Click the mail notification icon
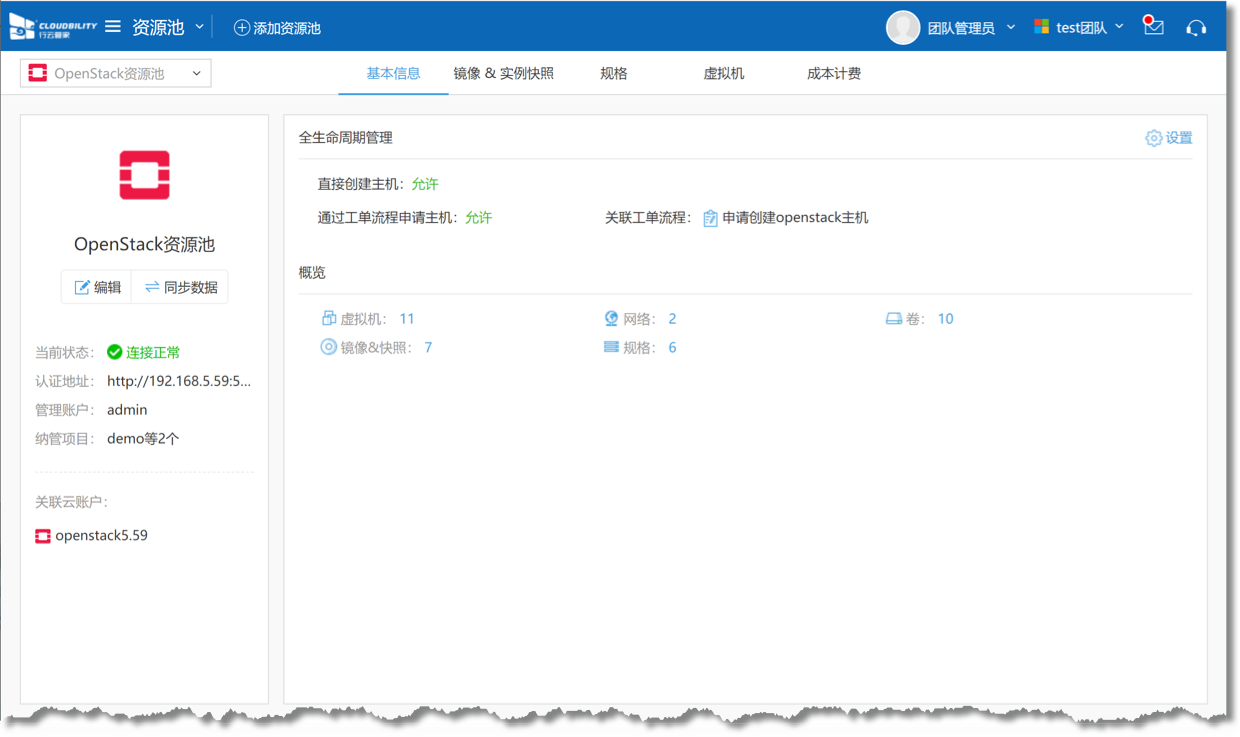This screenshot has height=737, width=1240. coord(1153,27)
